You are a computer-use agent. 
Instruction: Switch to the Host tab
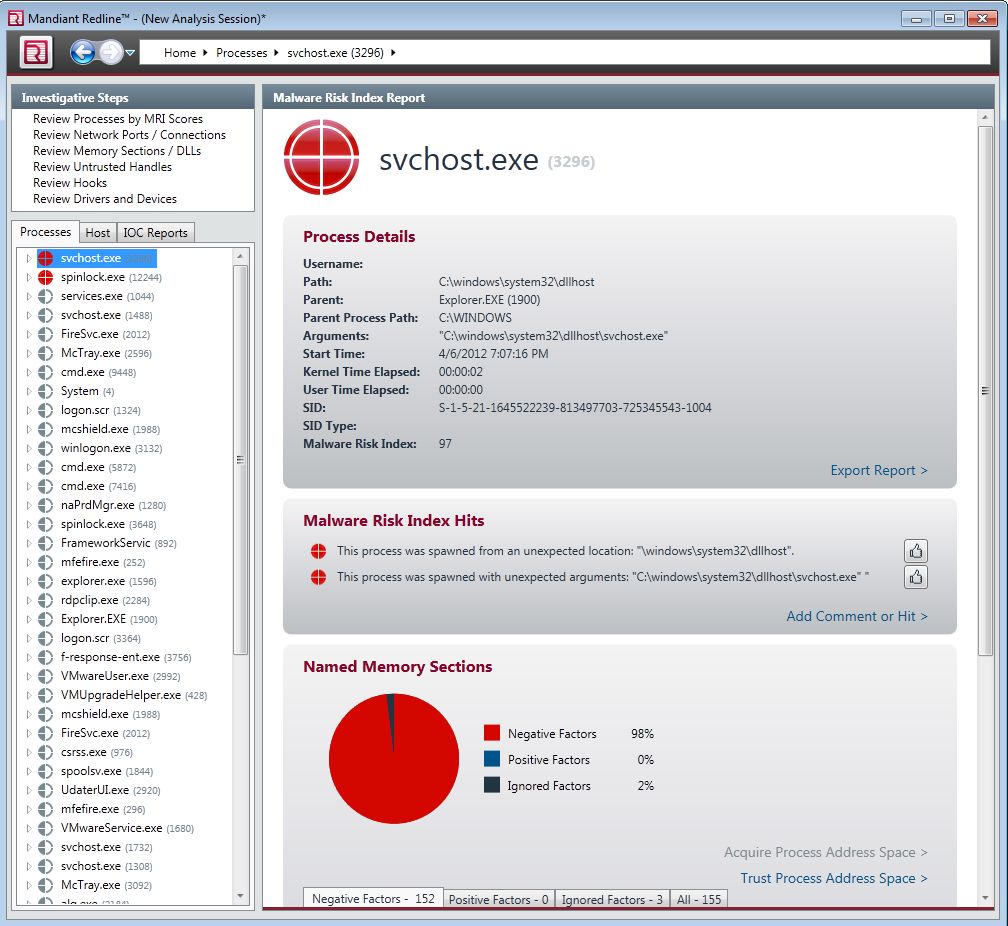pyautogui.click(x=98, y=233)
